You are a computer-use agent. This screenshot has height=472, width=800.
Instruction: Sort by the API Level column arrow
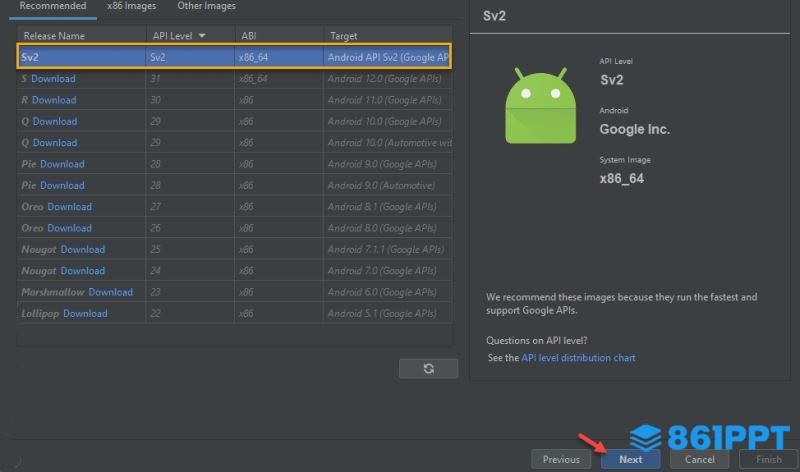pos(202,36)
